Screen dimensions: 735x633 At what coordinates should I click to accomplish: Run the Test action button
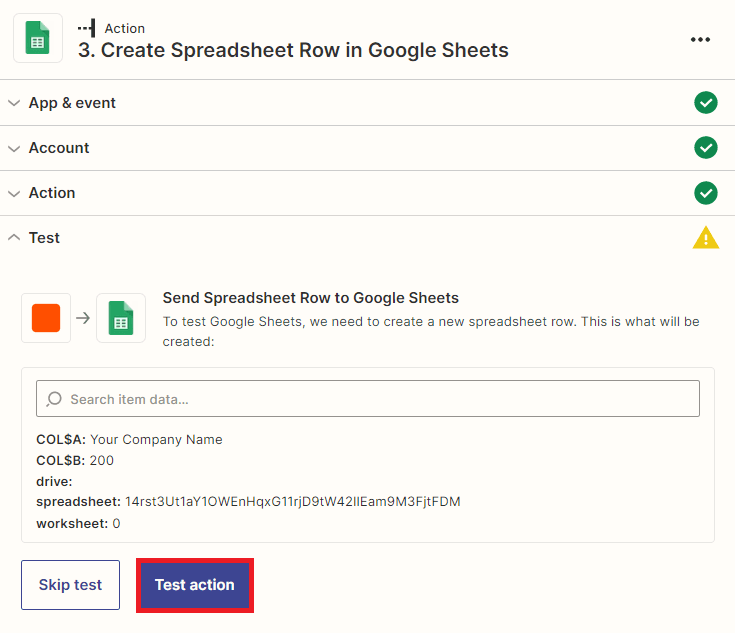[x=194, y=585]
